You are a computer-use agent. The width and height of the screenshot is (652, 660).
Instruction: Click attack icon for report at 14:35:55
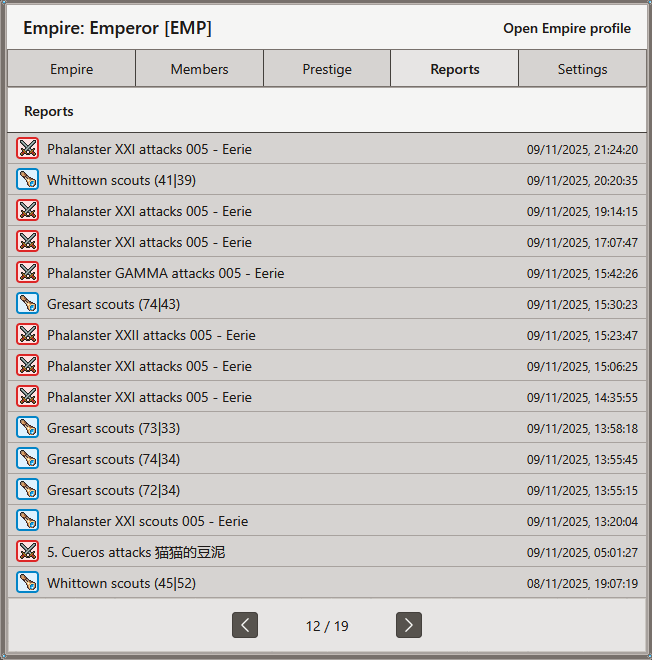[28, 396]
